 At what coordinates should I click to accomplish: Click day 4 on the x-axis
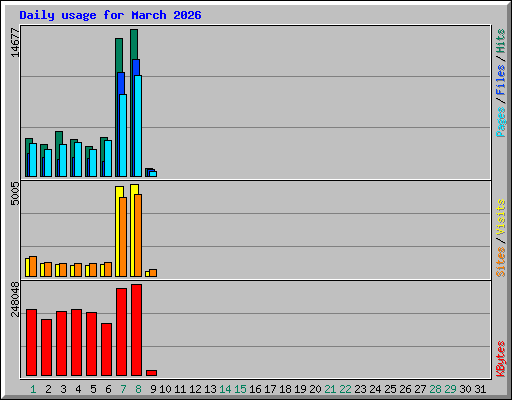pyautogui.click(x=78, y=389)
